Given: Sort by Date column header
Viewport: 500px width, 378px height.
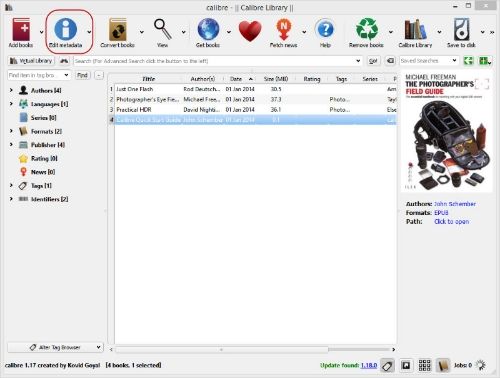Looking at the screenshot, I should (x=240, y=79).
